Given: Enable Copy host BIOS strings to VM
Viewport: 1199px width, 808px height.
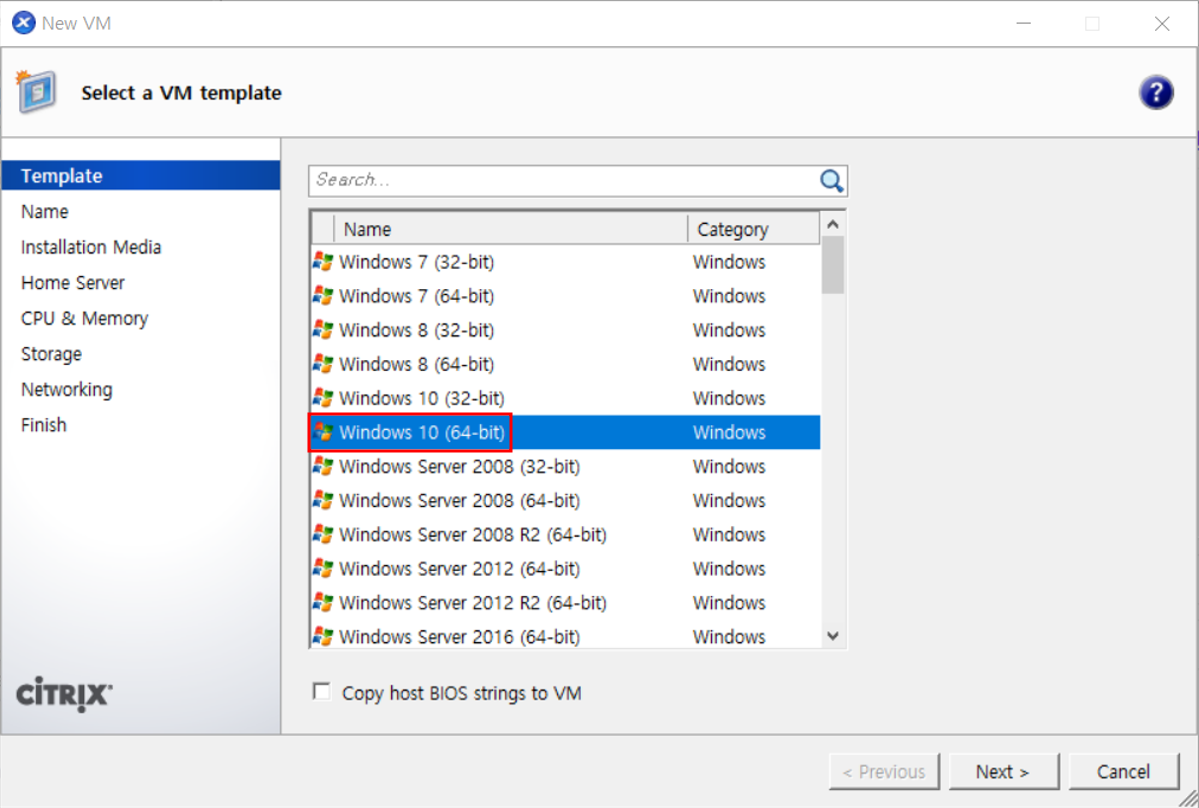Looking at the screenshot, I should [322, 692].
